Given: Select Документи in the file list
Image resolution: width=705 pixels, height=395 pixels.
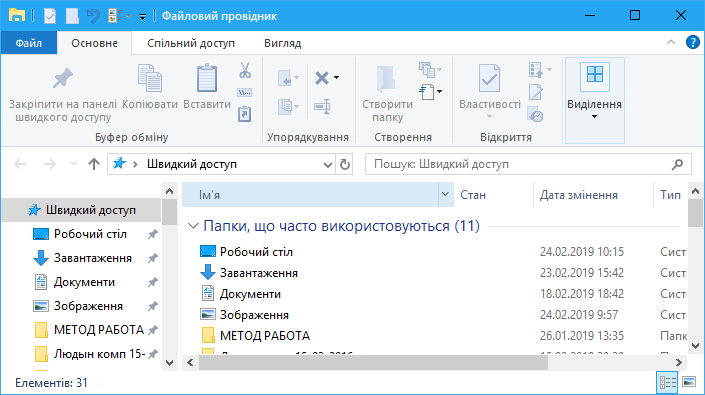Looking at the screenshot, I should coord(250,294).
